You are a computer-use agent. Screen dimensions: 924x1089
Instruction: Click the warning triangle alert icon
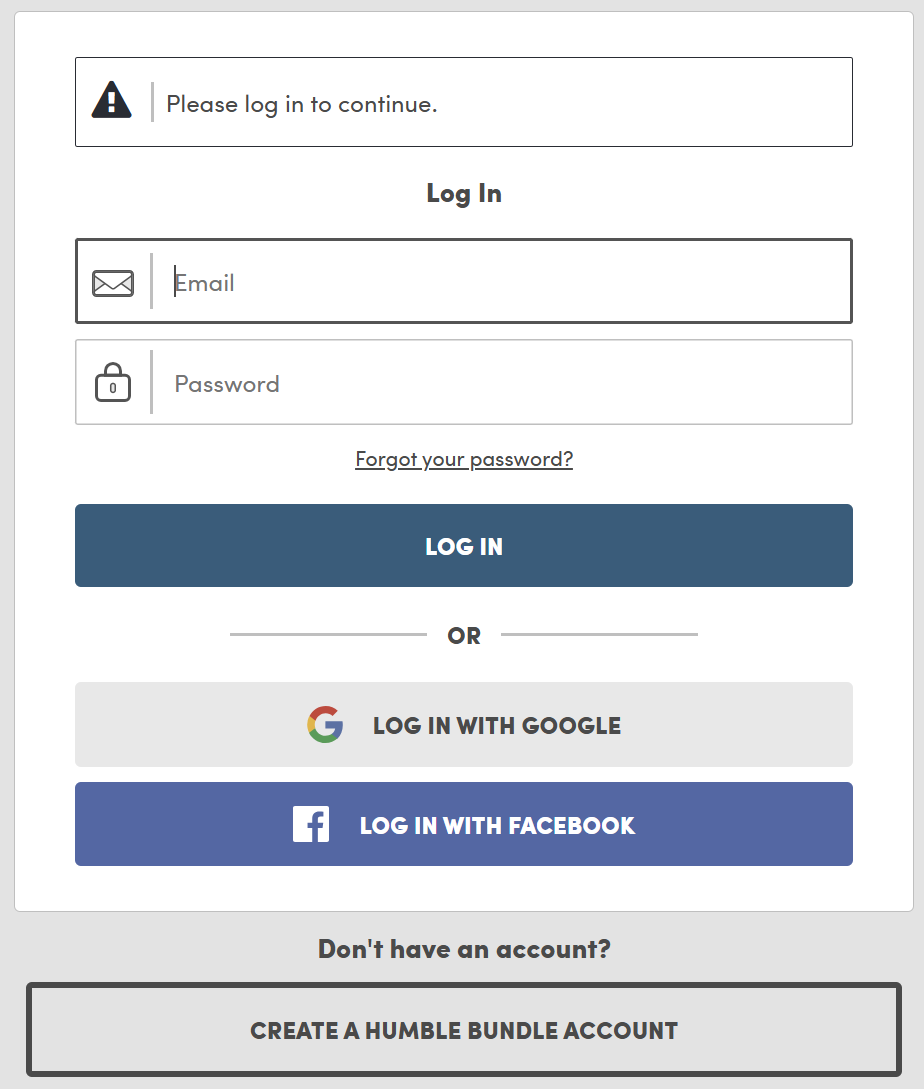pyautogui.click(x=111, y=101)
